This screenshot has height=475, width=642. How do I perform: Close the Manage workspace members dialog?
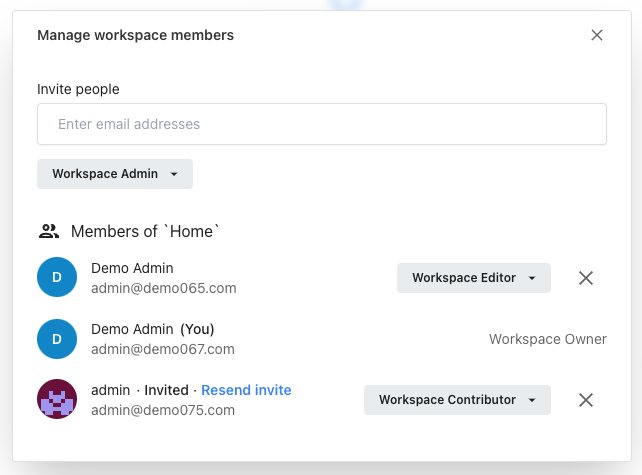point(597,35)
